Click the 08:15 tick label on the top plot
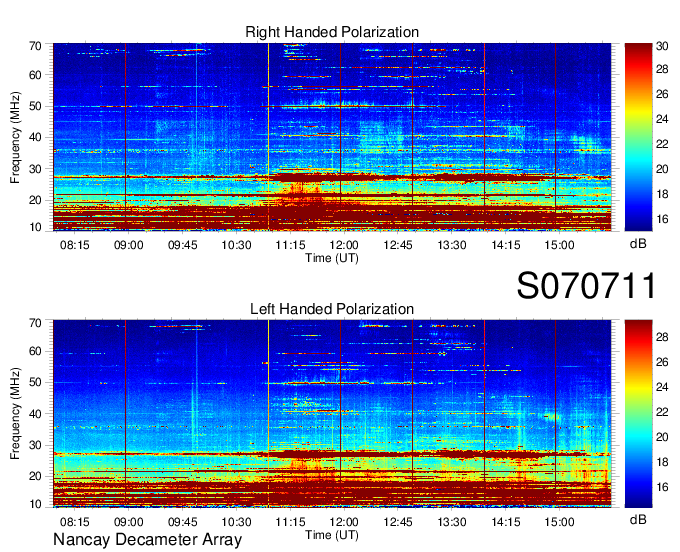Screen dimensions: 680x552 75,245
